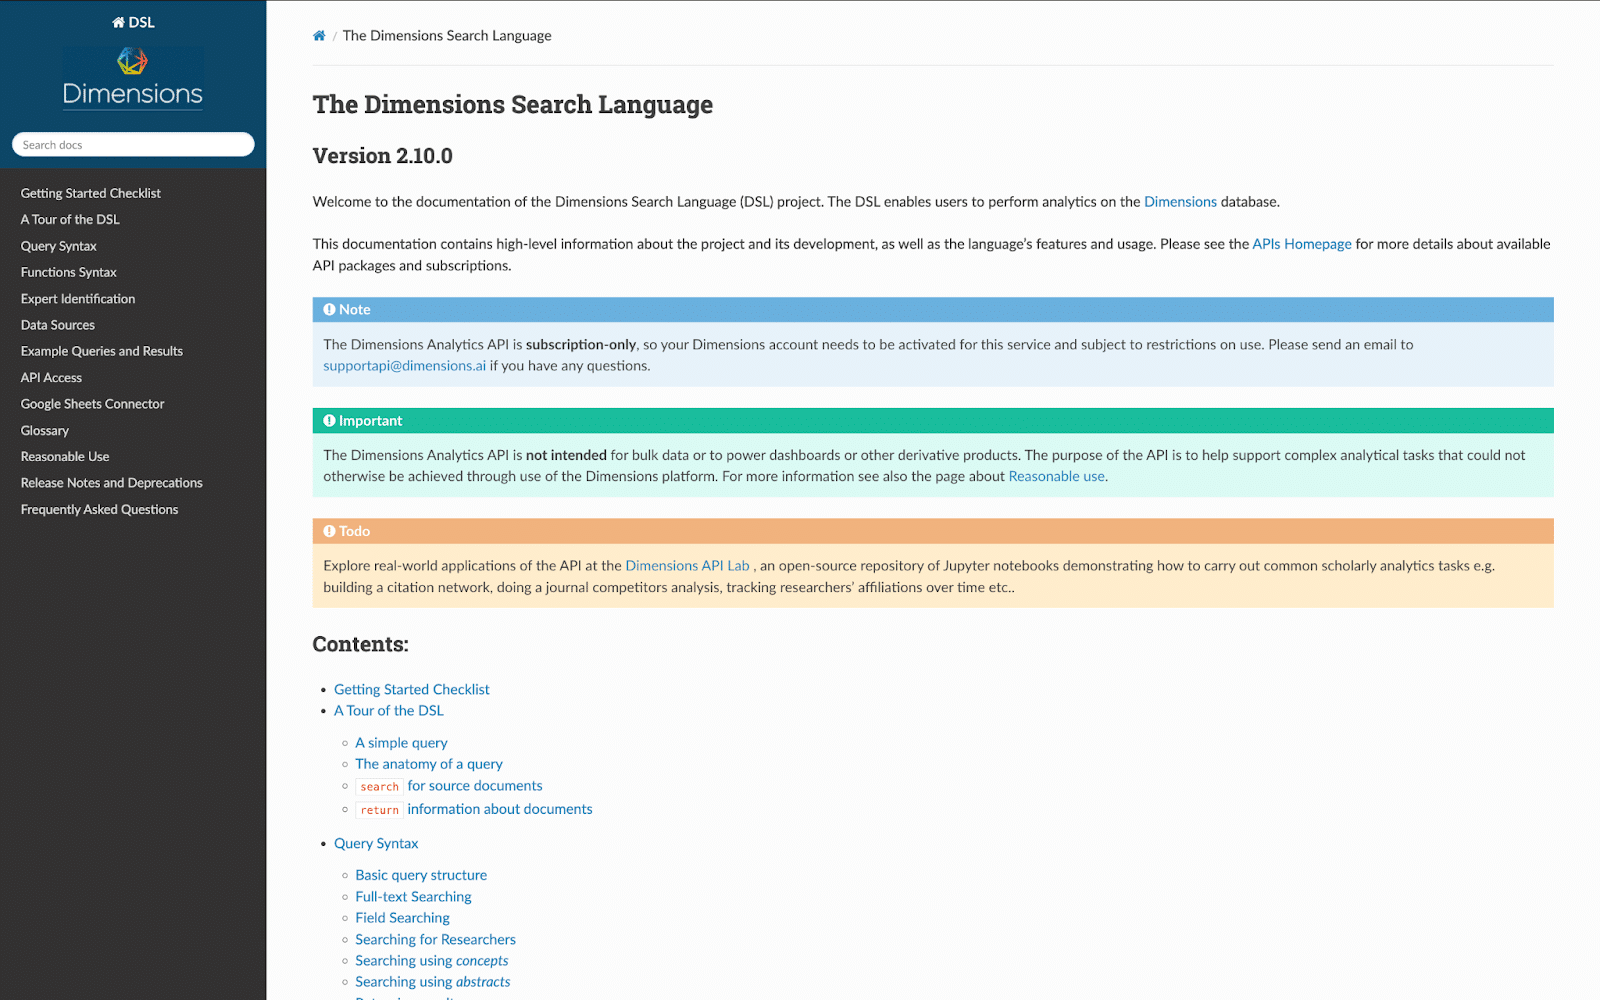The height and width of the screenshot is (1000, 1600).
Task: Open Release Notes and Deprecations
Action: click(x=112, y=483)
